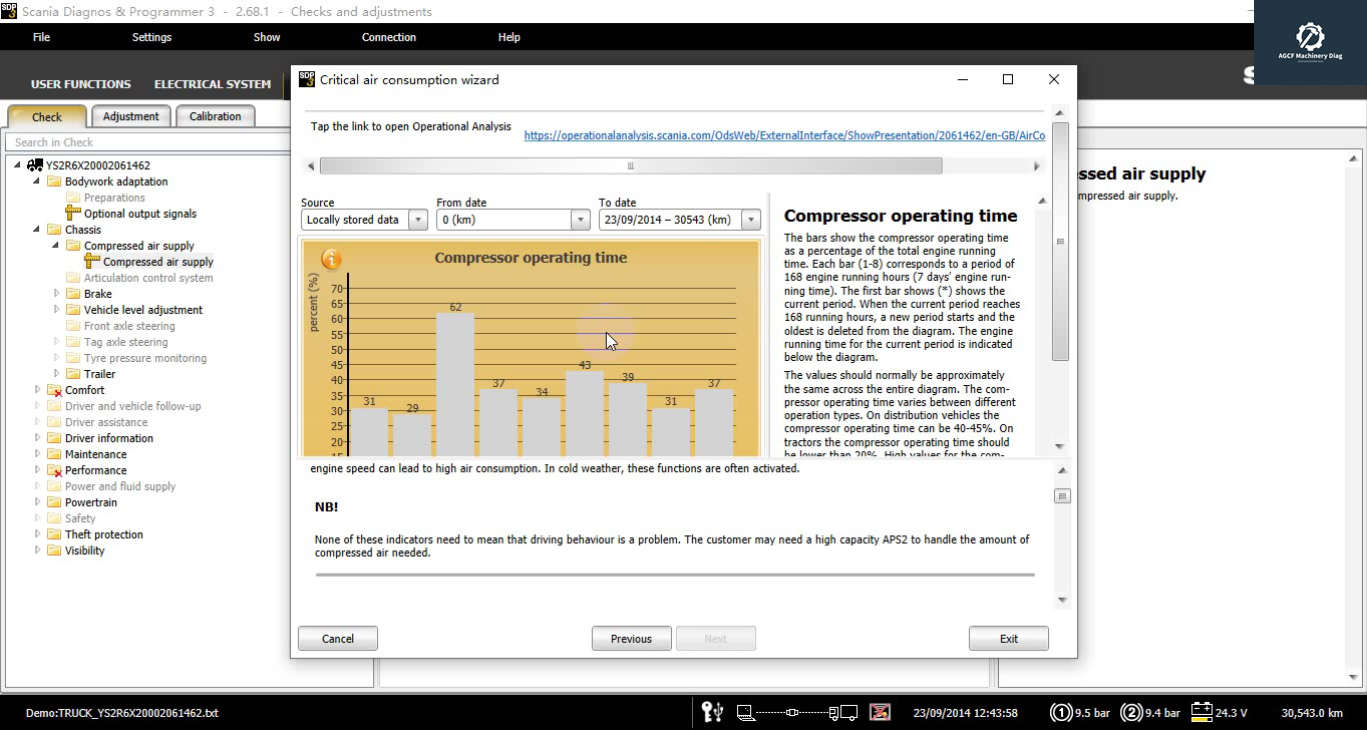Viewport: 1367px width, 730px height.
Task: Open the Operational Analysis hyperlink
Action: click(x=784, y=135)
